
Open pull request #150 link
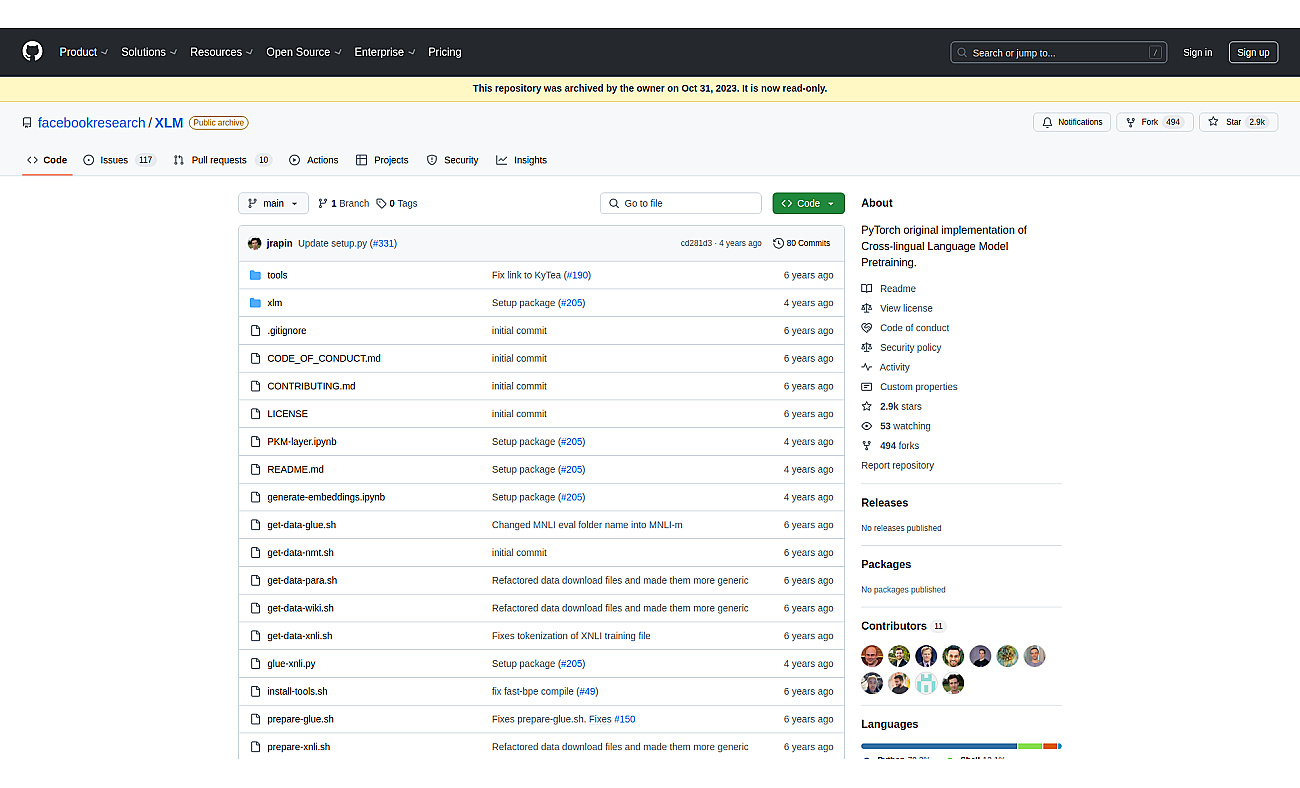coord(625,719)
